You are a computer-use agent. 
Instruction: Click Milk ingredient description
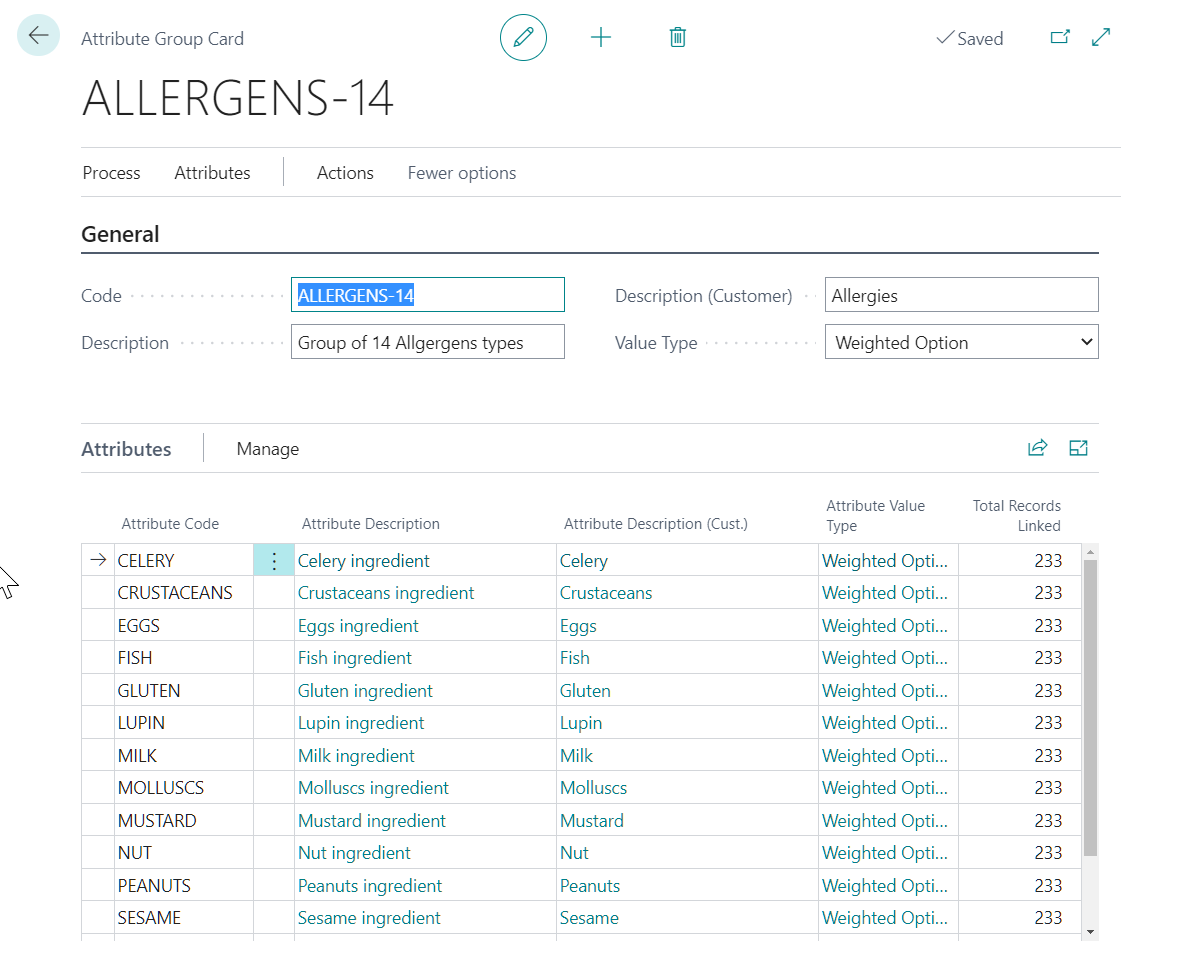tap(356, 756)
